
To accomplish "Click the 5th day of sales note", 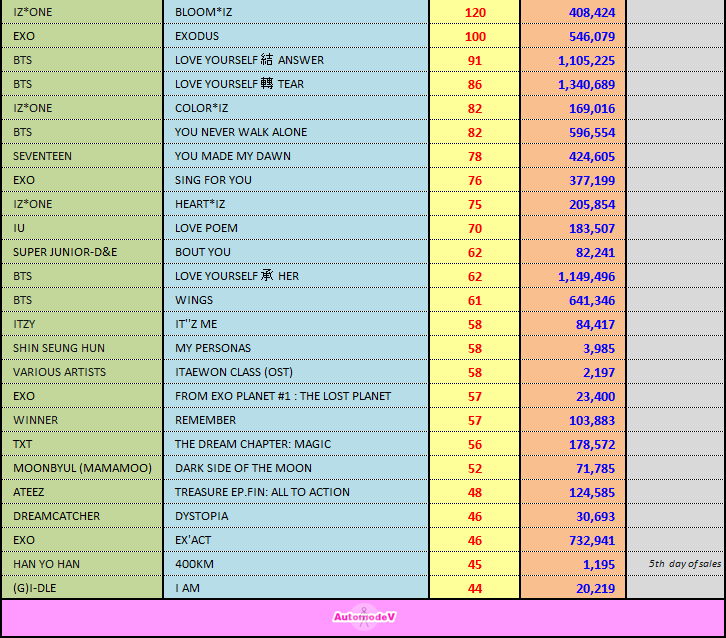I will click(x=684, y=564).
